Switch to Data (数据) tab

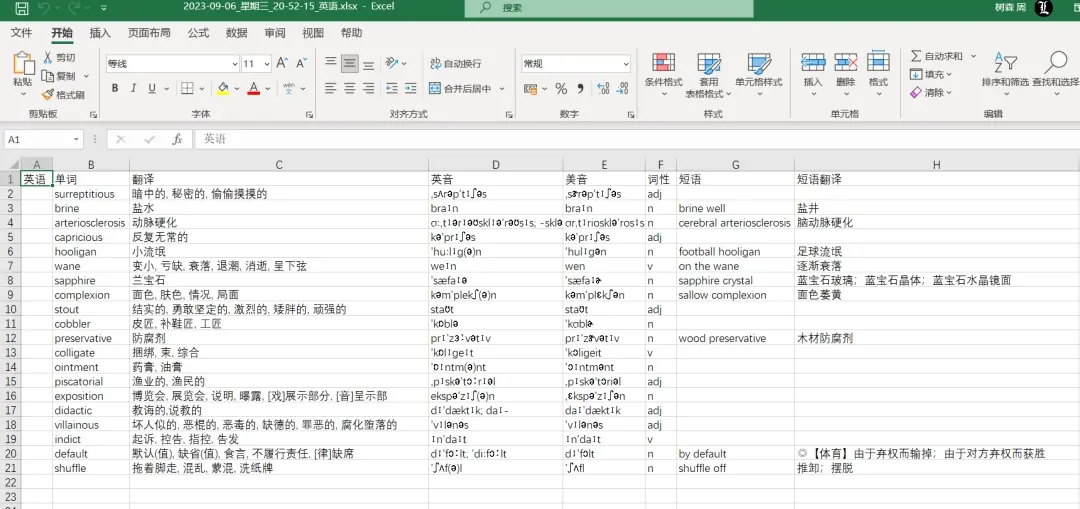[x=236, y=32]
